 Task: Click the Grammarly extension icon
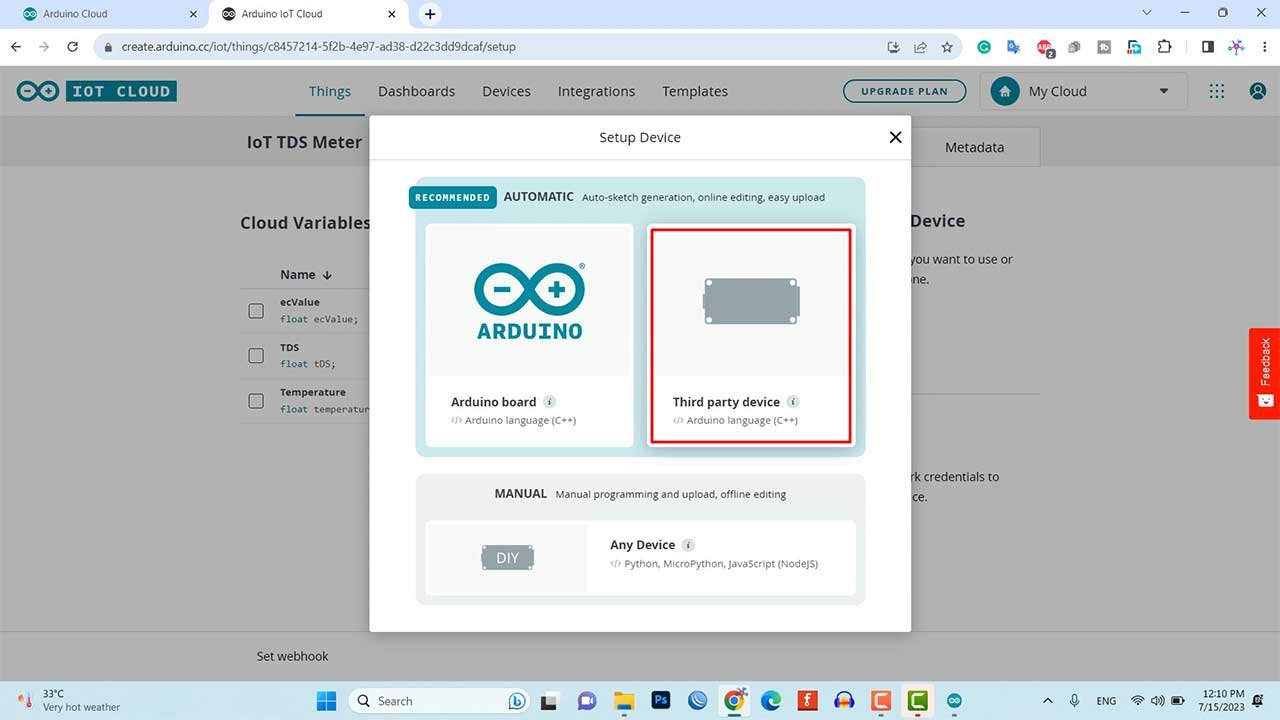click(x=983, y=46)
